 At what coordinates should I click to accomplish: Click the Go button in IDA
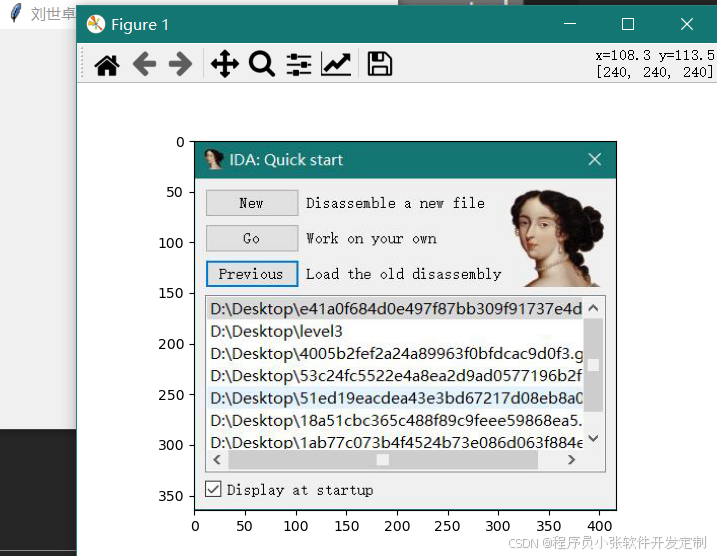click(252, 238)
